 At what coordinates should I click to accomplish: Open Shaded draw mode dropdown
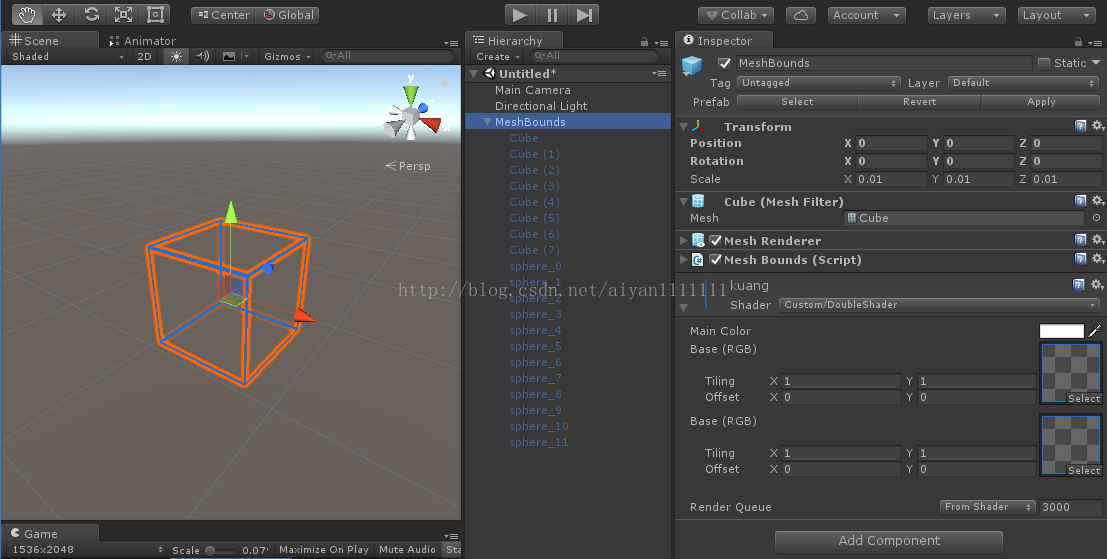67,56
